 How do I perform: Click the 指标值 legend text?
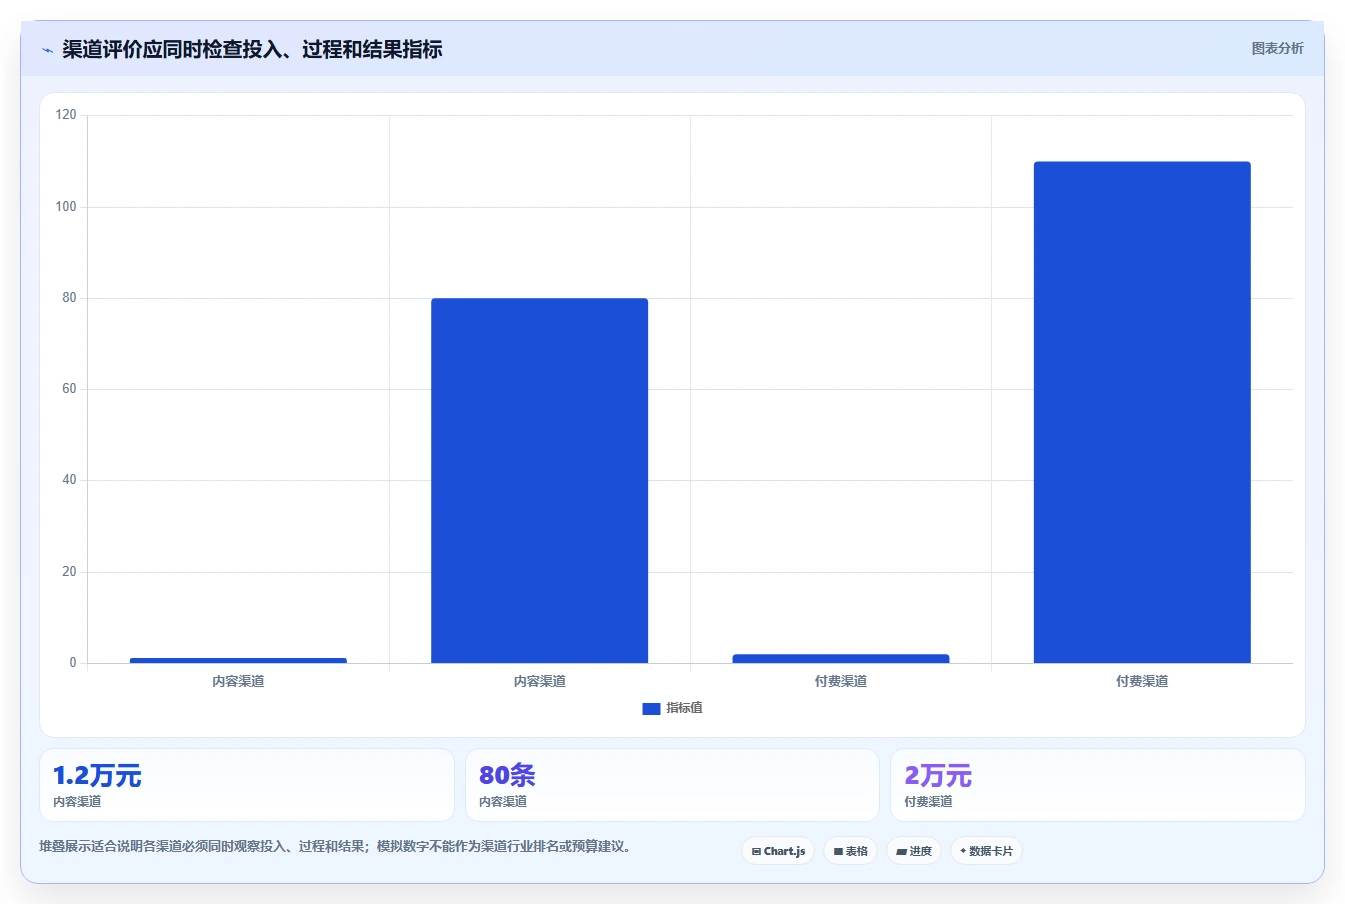685,708
